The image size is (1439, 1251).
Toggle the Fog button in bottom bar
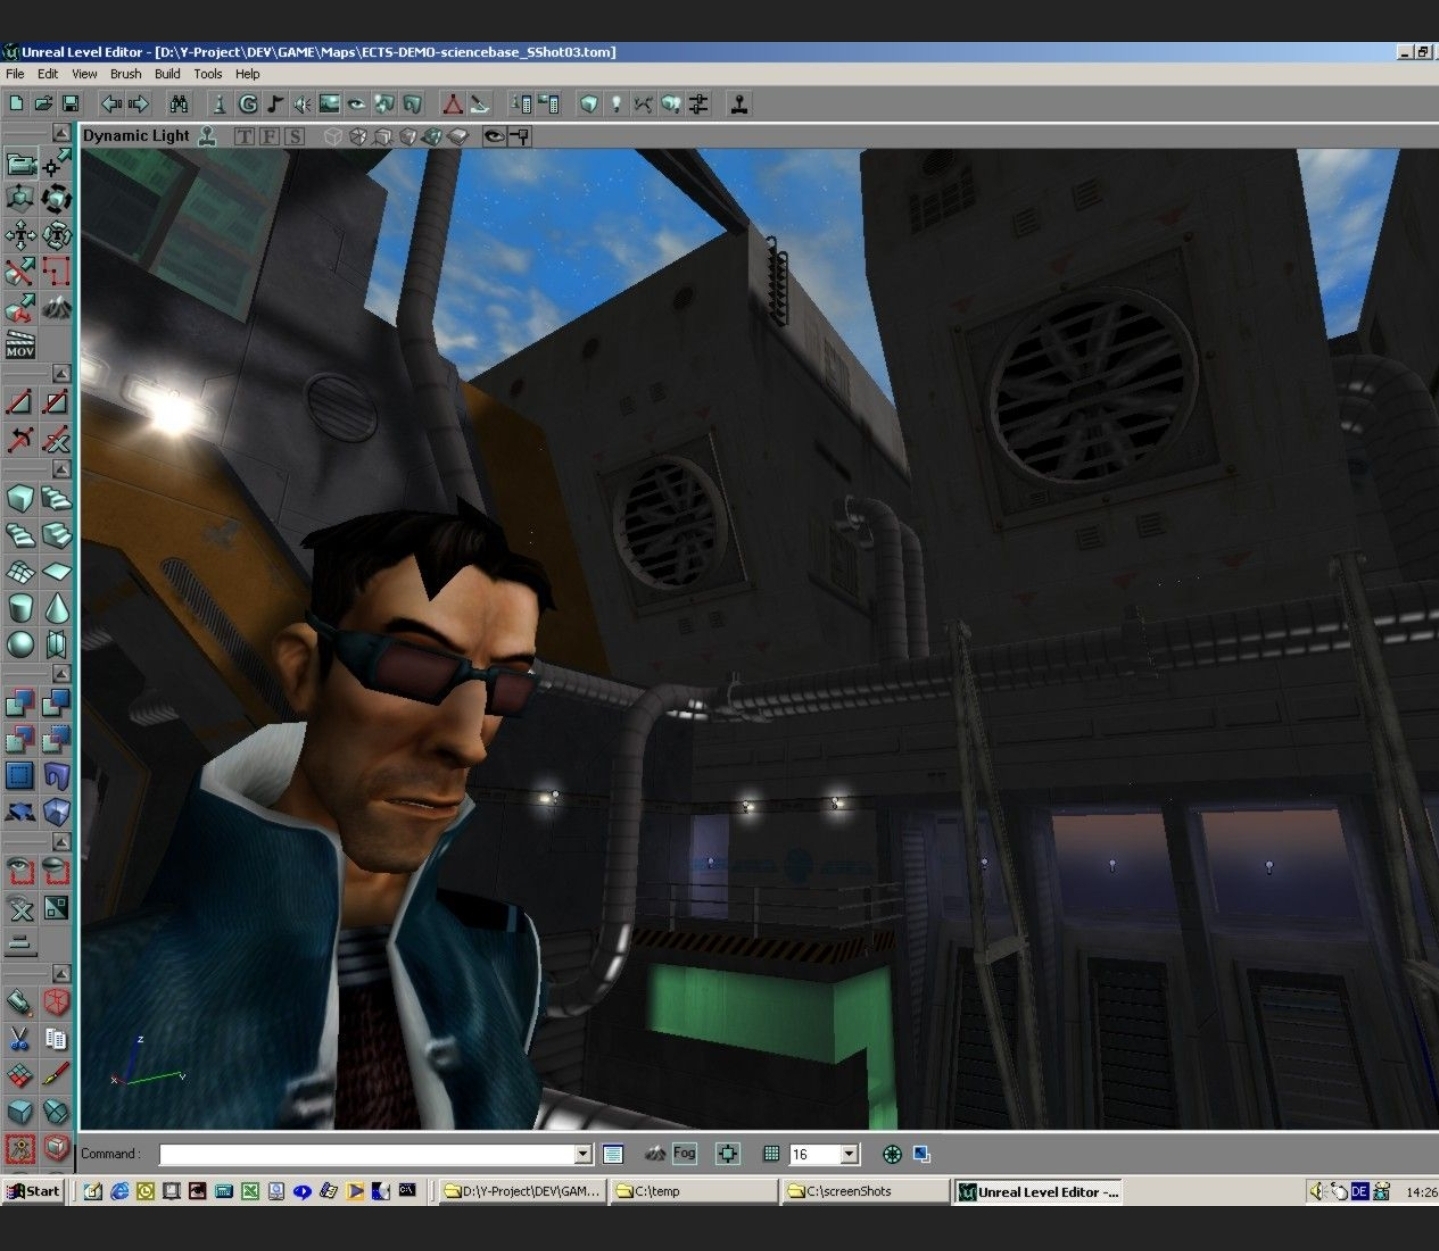[684, 1153]
